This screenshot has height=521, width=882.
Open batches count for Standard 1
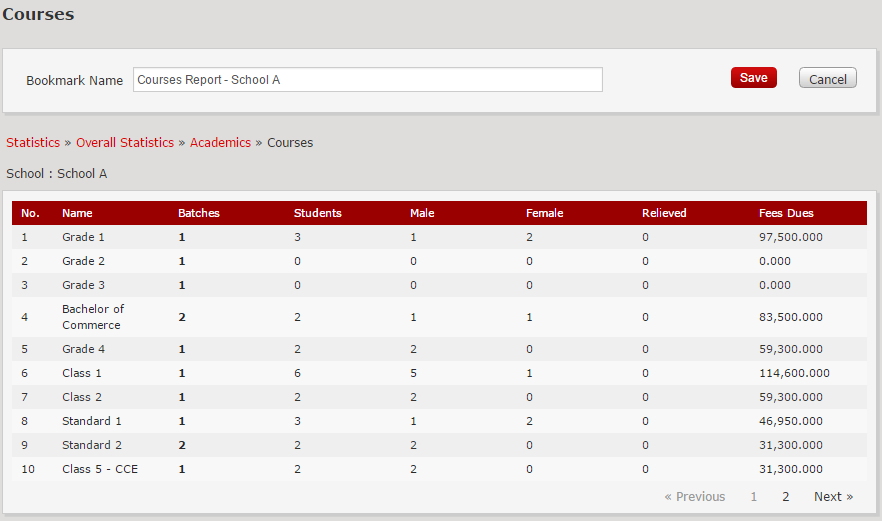(x=182, y=421)
